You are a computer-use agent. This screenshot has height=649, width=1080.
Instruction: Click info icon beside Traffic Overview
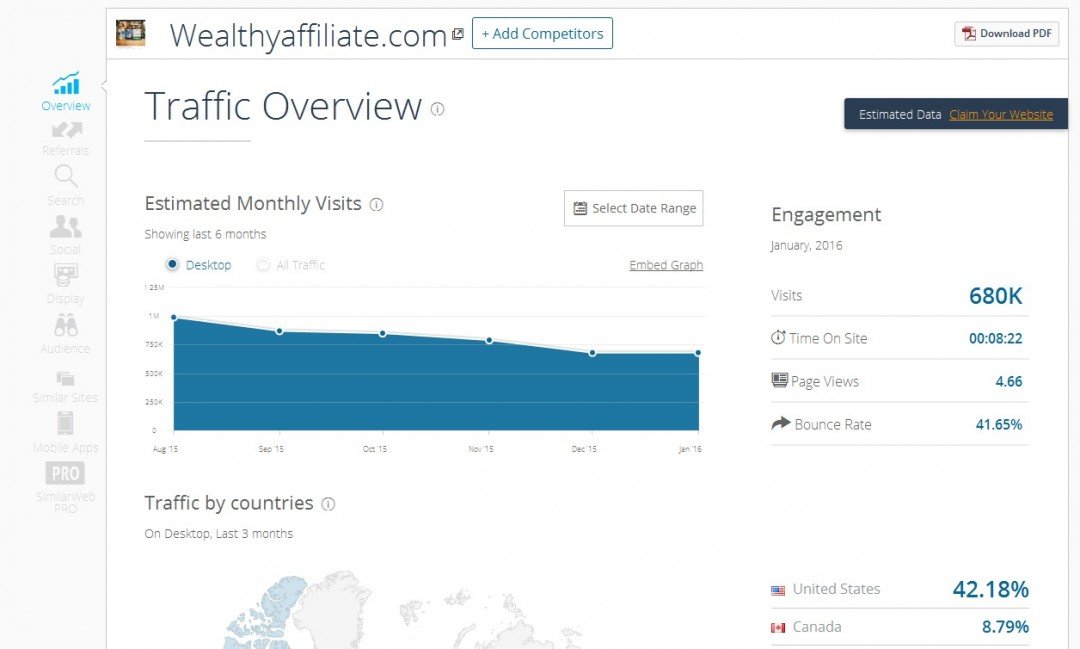pyautogui.click(x=437, y=109)
